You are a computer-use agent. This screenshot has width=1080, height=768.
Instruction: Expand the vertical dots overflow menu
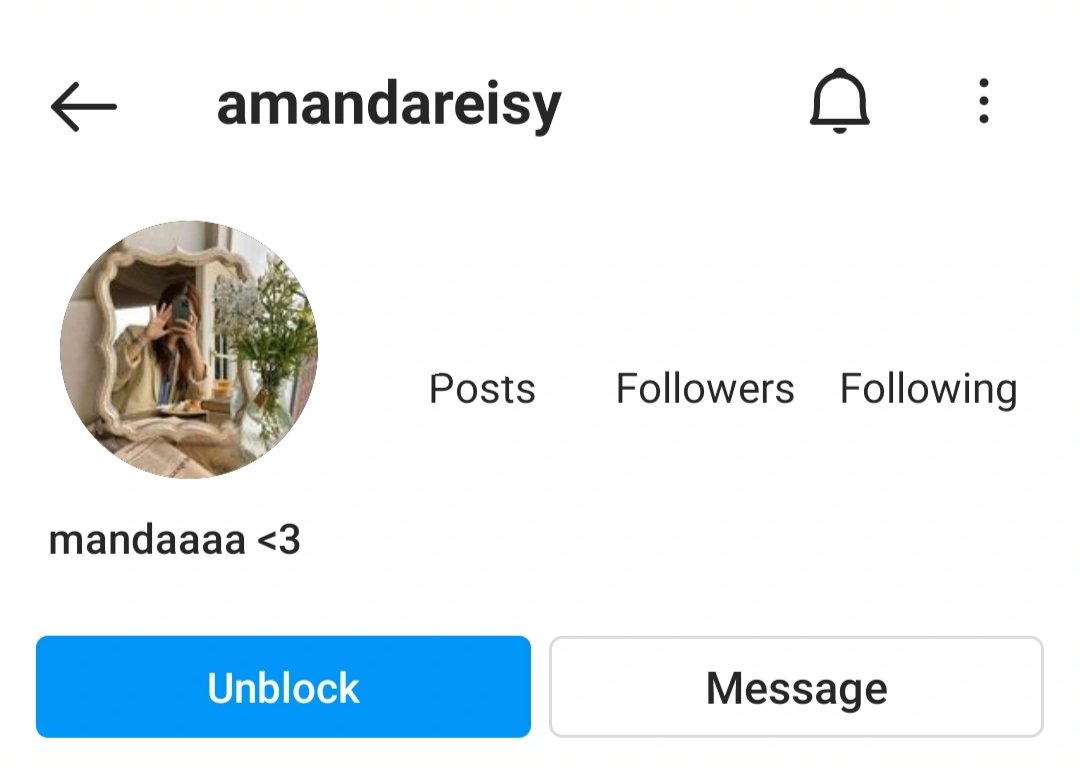(984, 101)
